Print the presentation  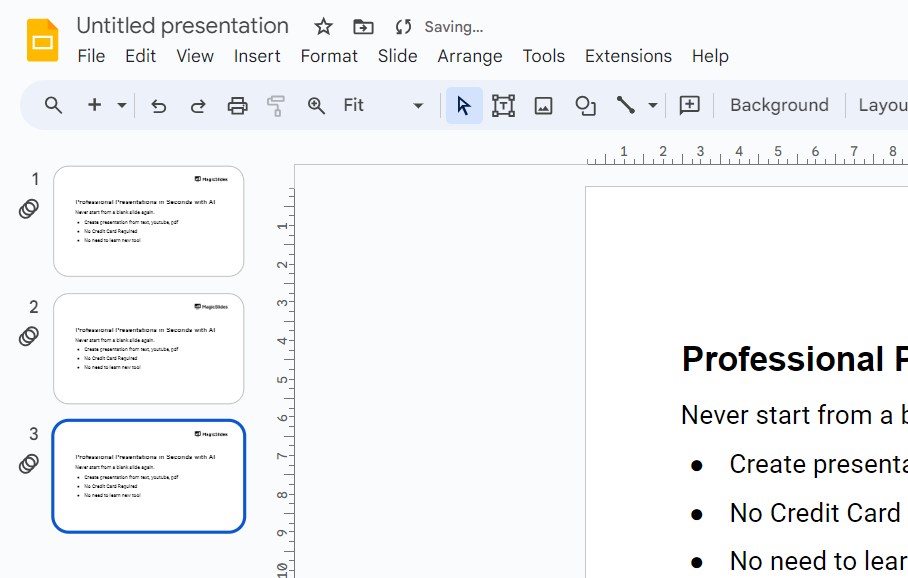(237, 105)
